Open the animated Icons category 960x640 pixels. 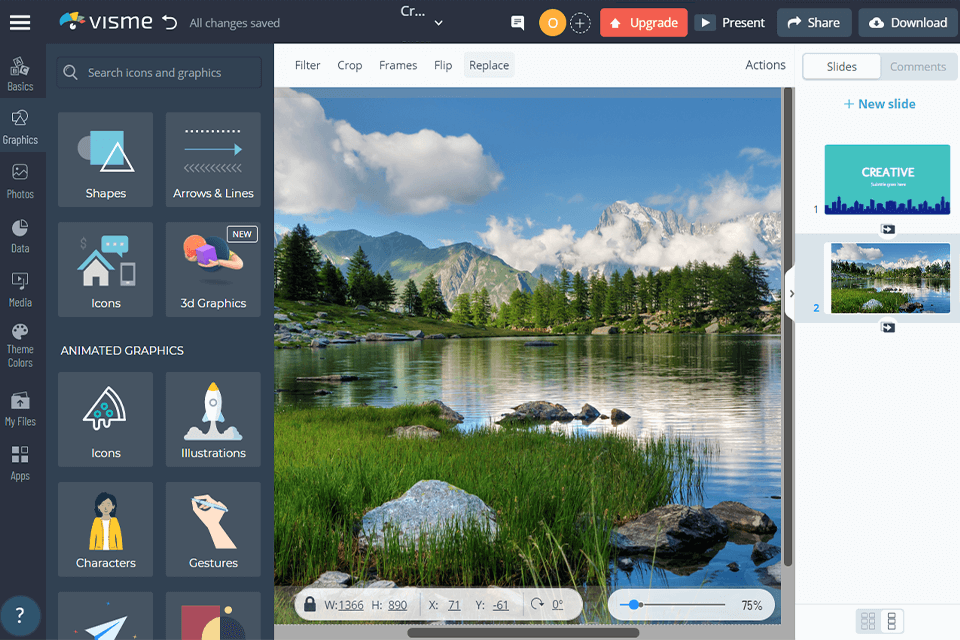tap(105, 420)
